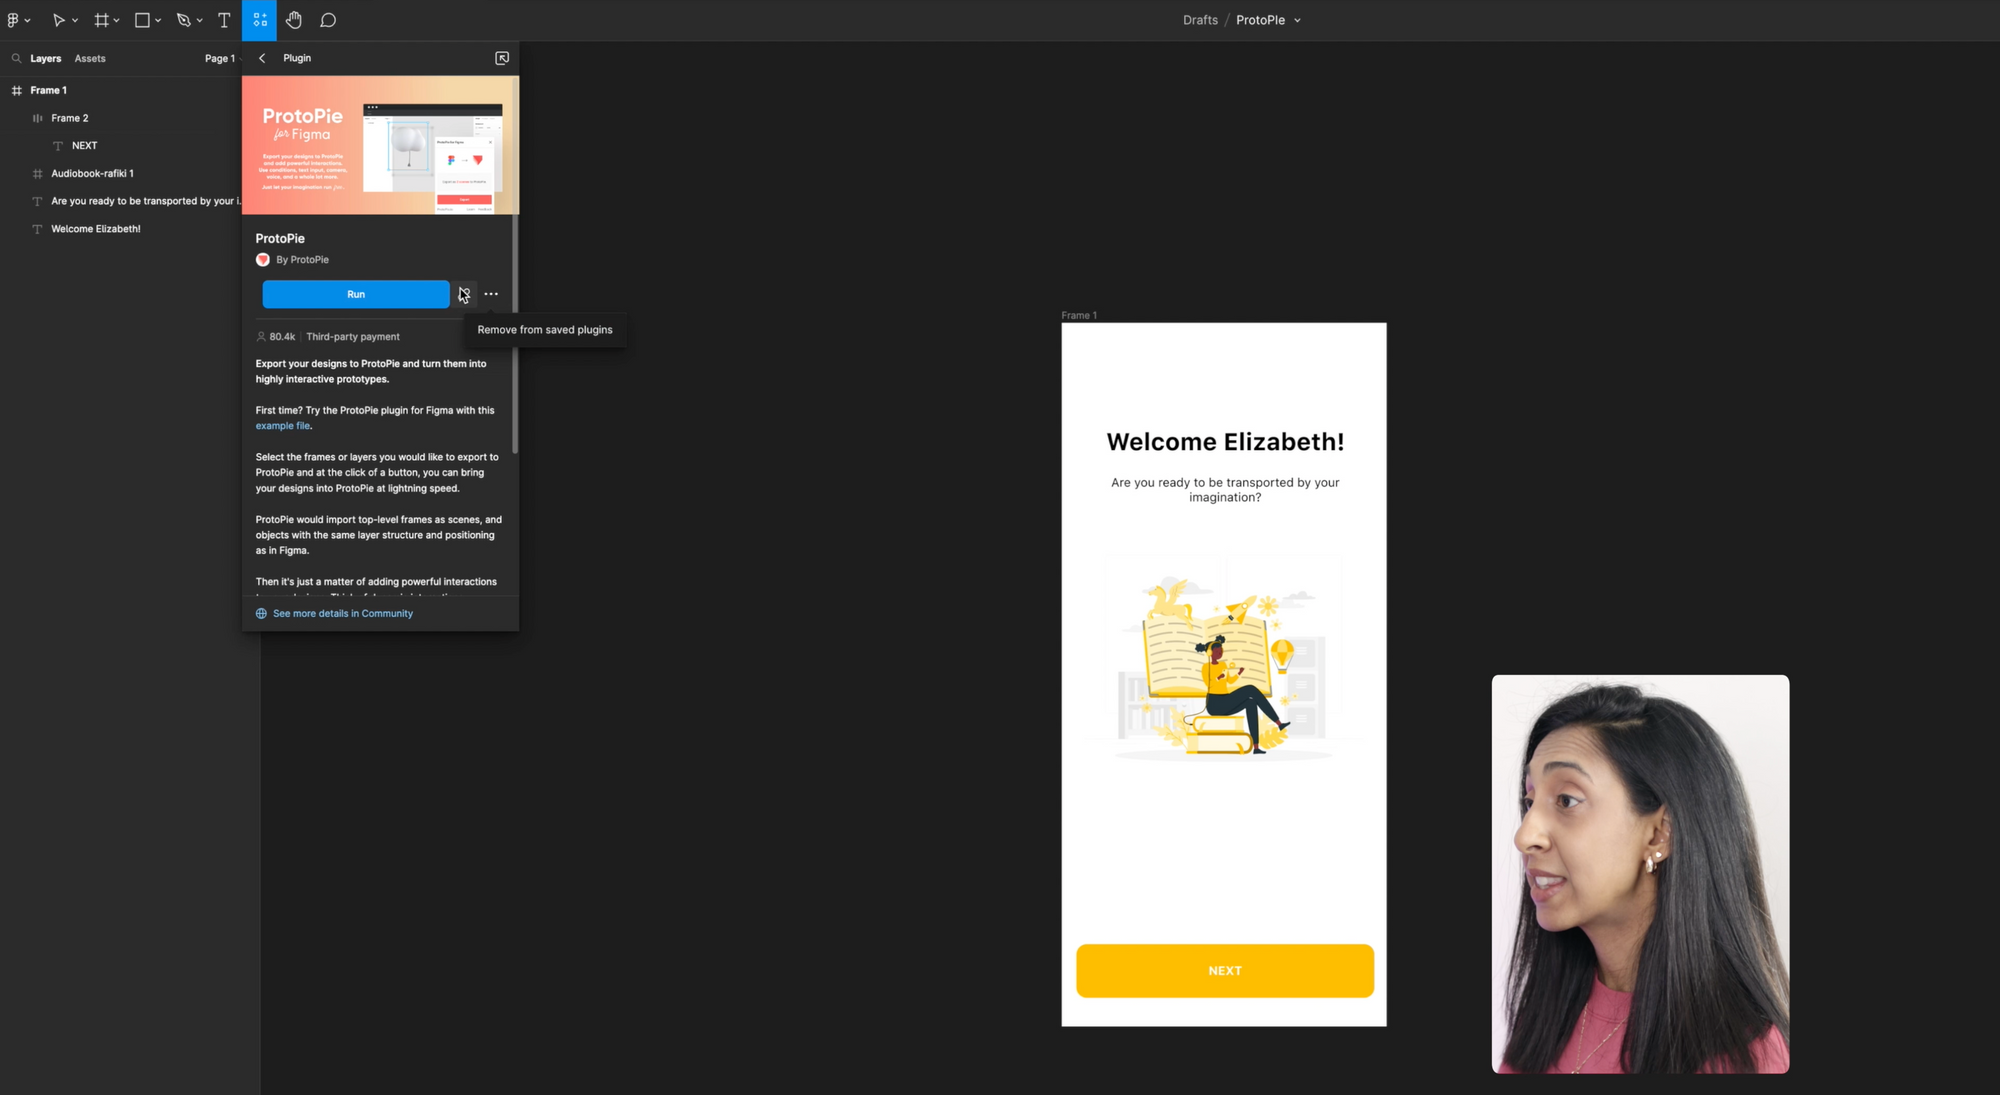Expand the Frame tool dropdown chevron
Image resolution: width=2000 pixels, height=1095 pixels.
pyautogui.click(x=117, y=21)
